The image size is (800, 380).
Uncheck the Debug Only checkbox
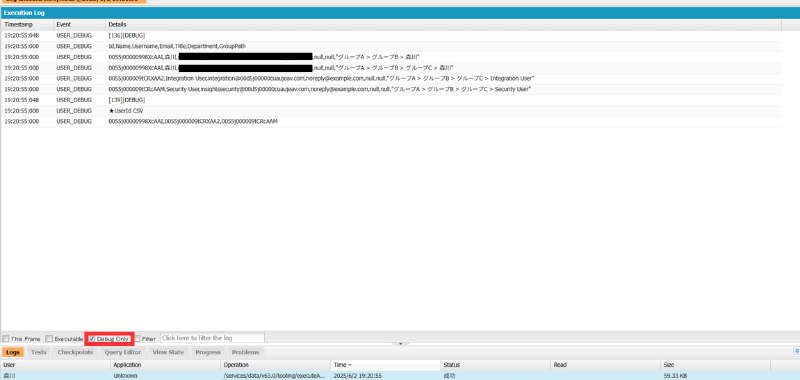tap(92, 339)
